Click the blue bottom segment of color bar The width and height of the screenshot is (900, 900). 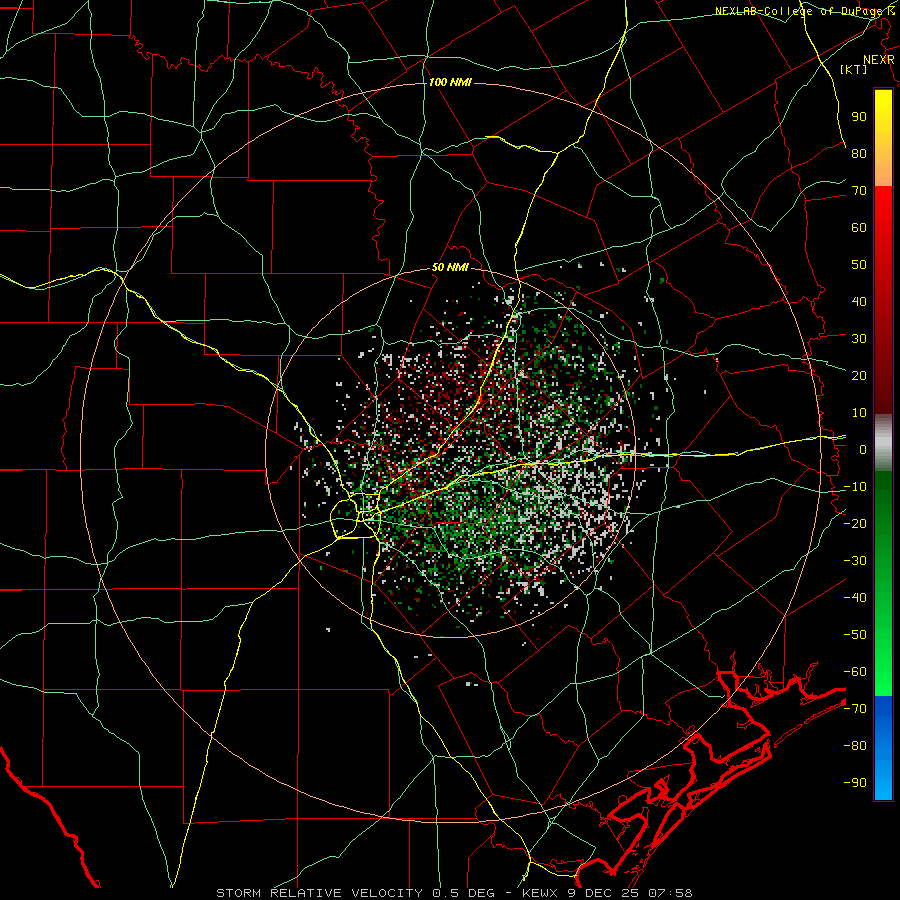click(883, 748)
